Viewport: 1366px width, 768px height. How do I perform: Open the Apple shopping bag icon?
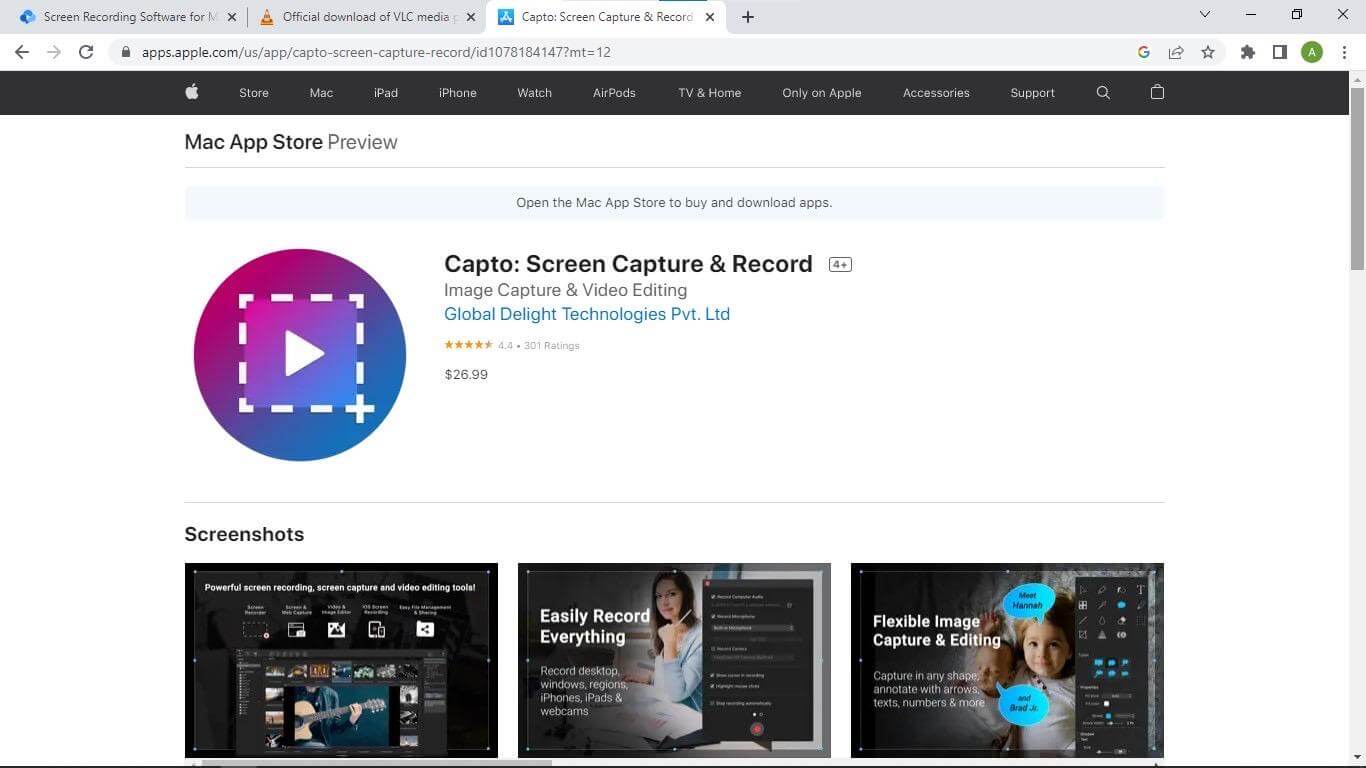(x=1157, y=92)
